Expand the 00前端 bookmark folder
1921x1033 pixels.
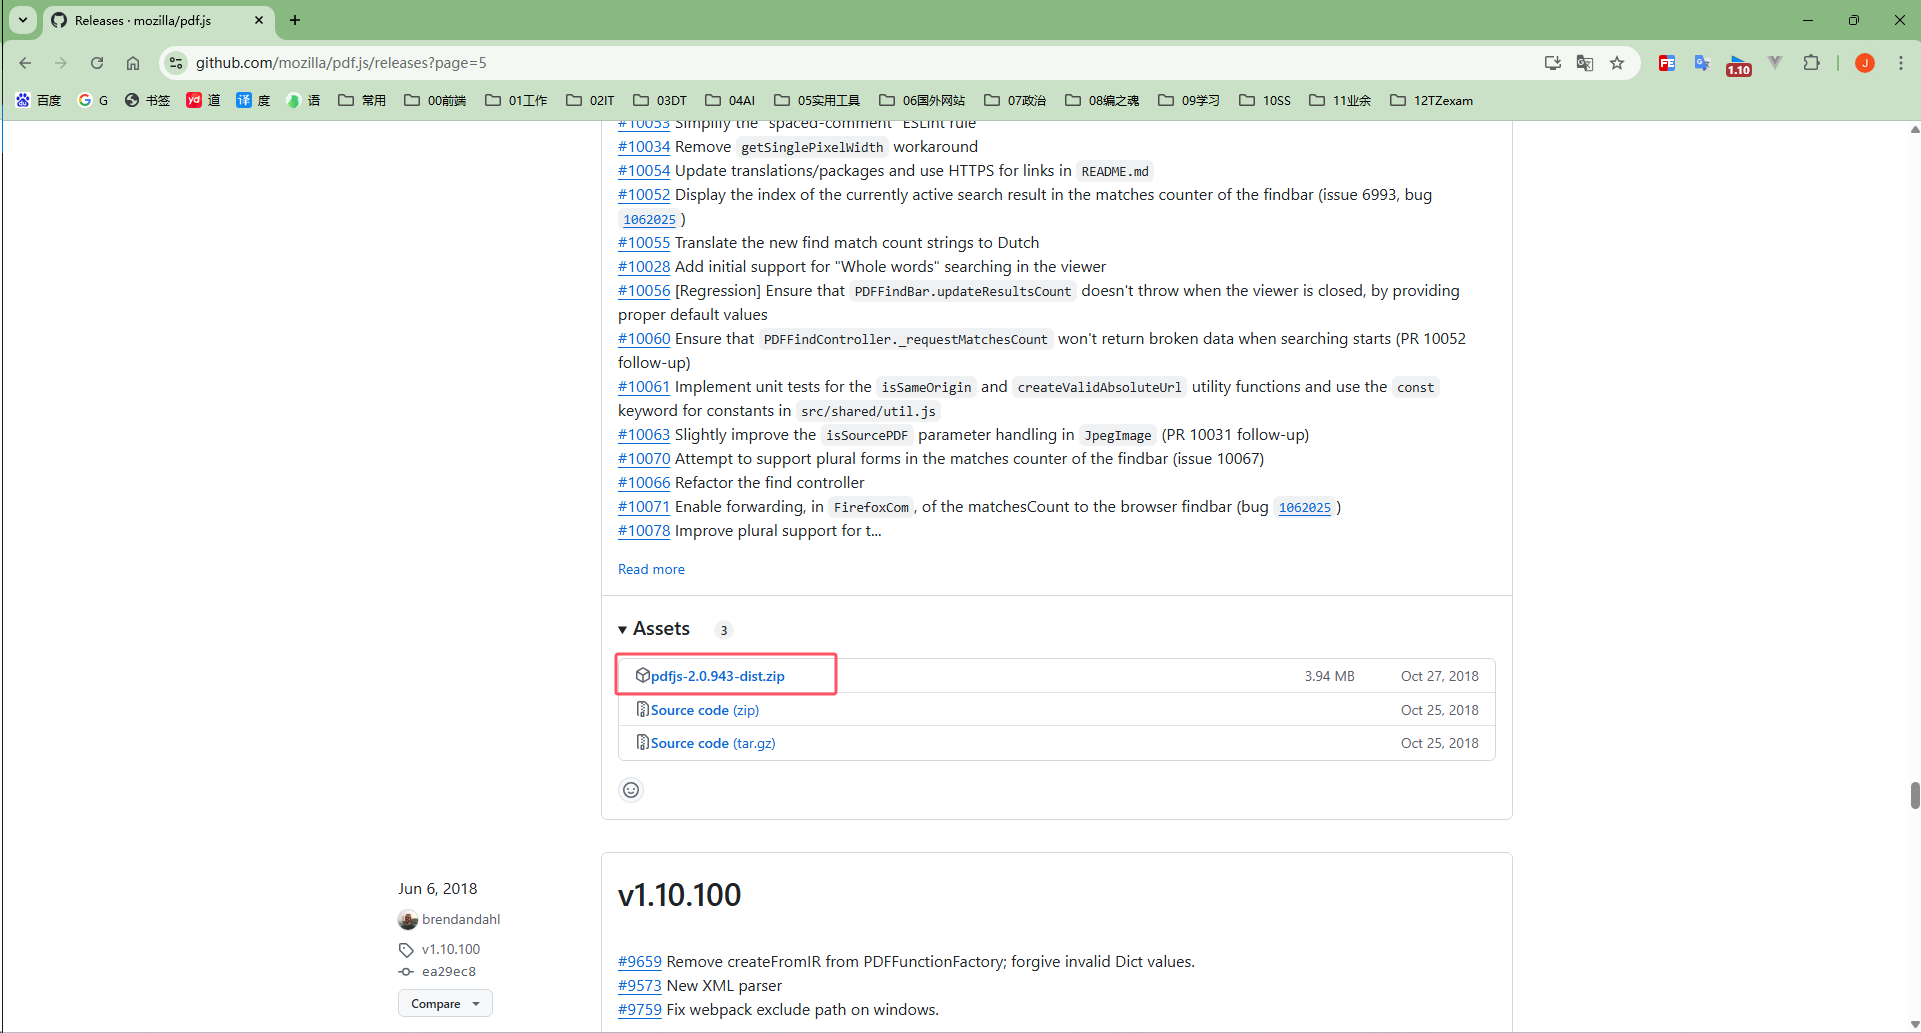tap(435, 100)
